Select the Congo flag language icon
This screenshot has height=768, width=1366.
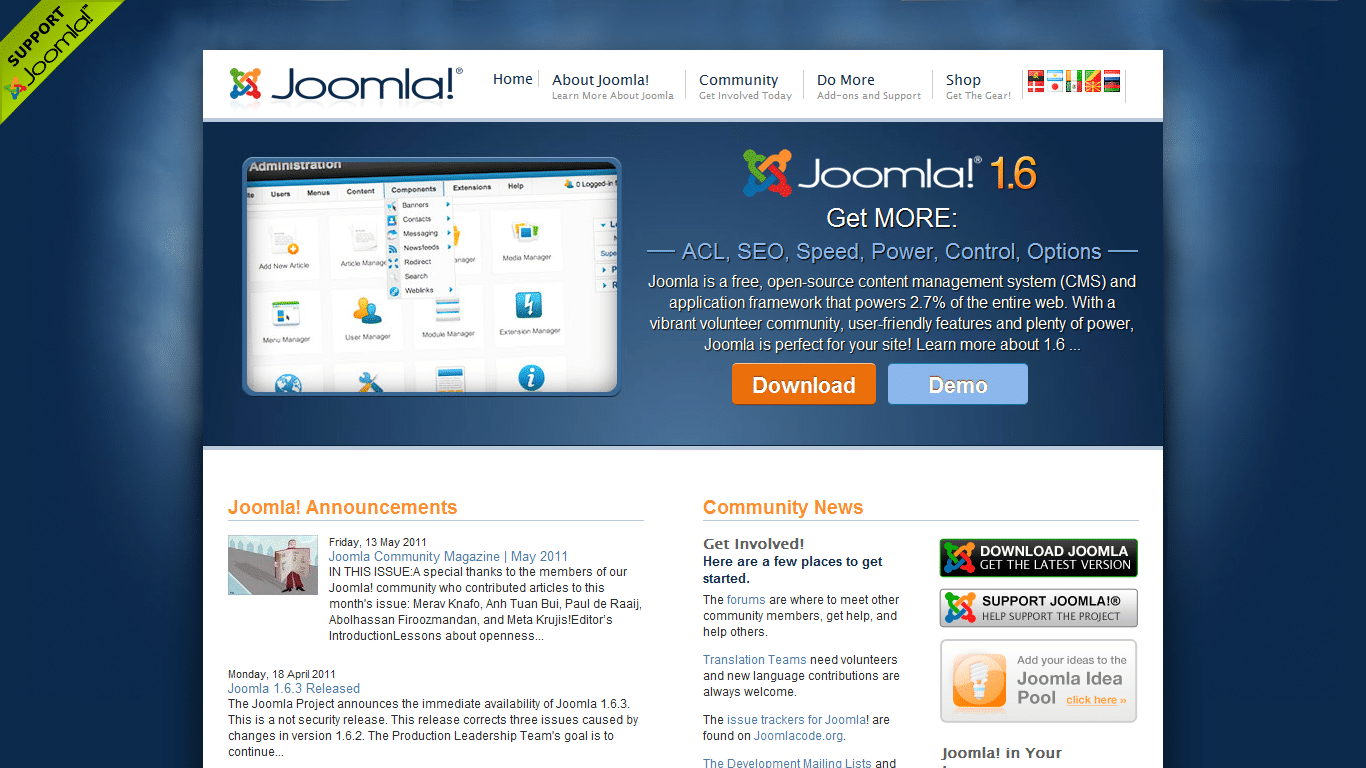(x=1093, y=75)
